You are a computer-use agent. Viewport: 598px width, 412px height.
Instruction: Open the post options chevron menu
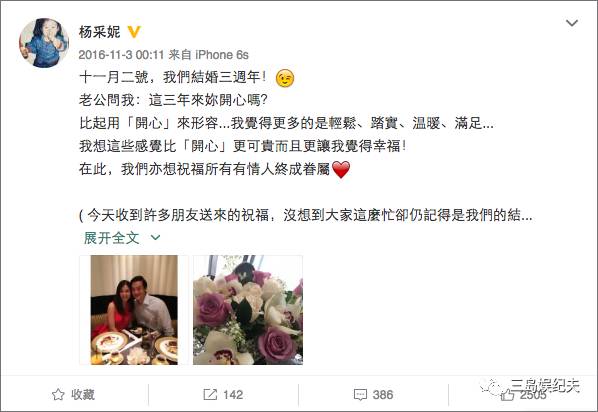coord(571,23)
